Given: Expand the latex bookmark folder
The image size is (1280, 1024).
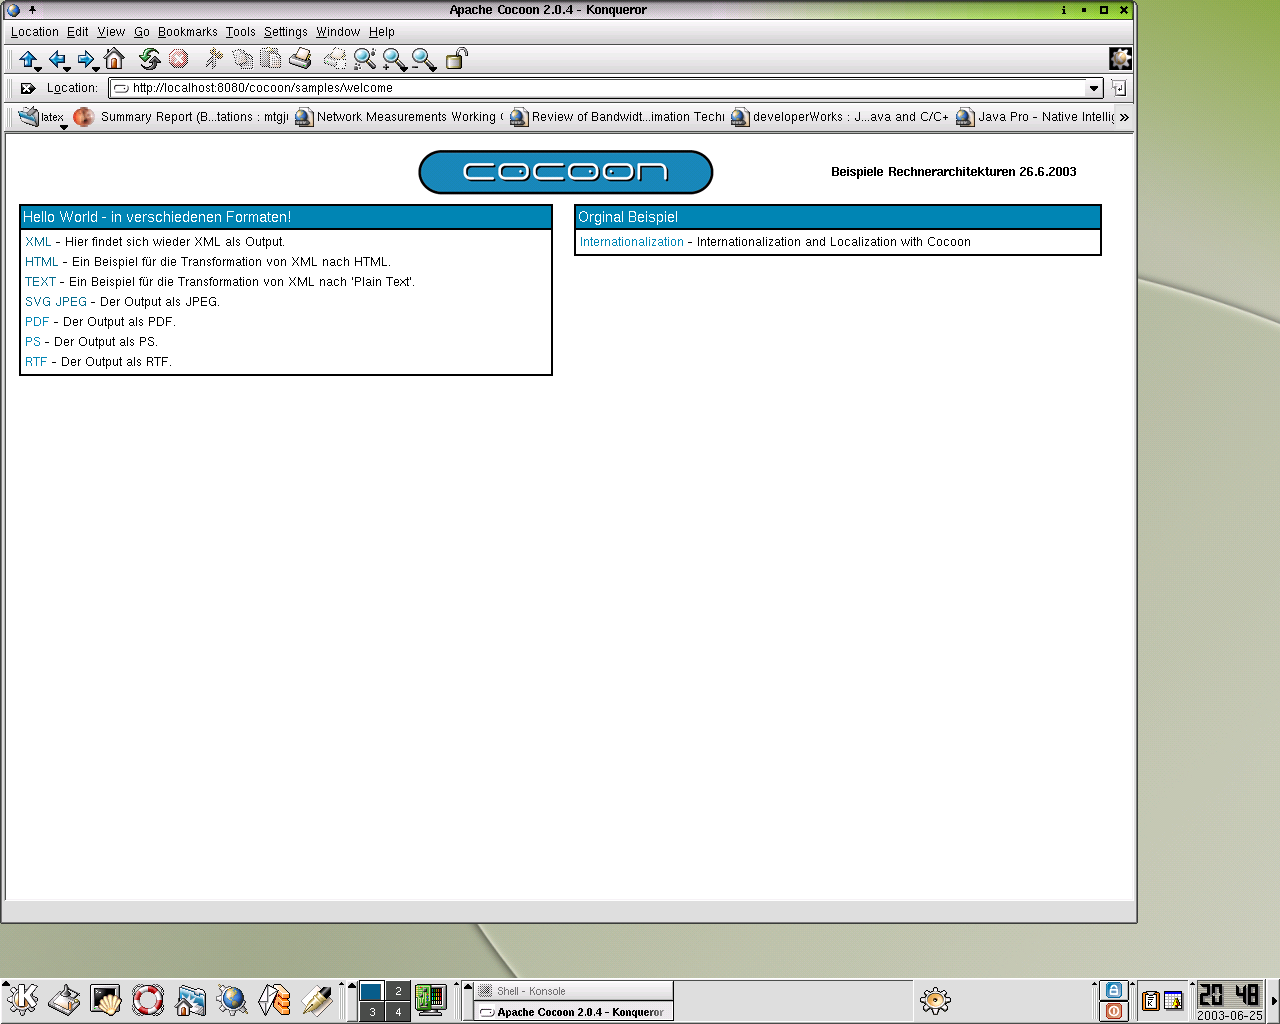Looking at the screenshot, I should [x=42, y=117].
